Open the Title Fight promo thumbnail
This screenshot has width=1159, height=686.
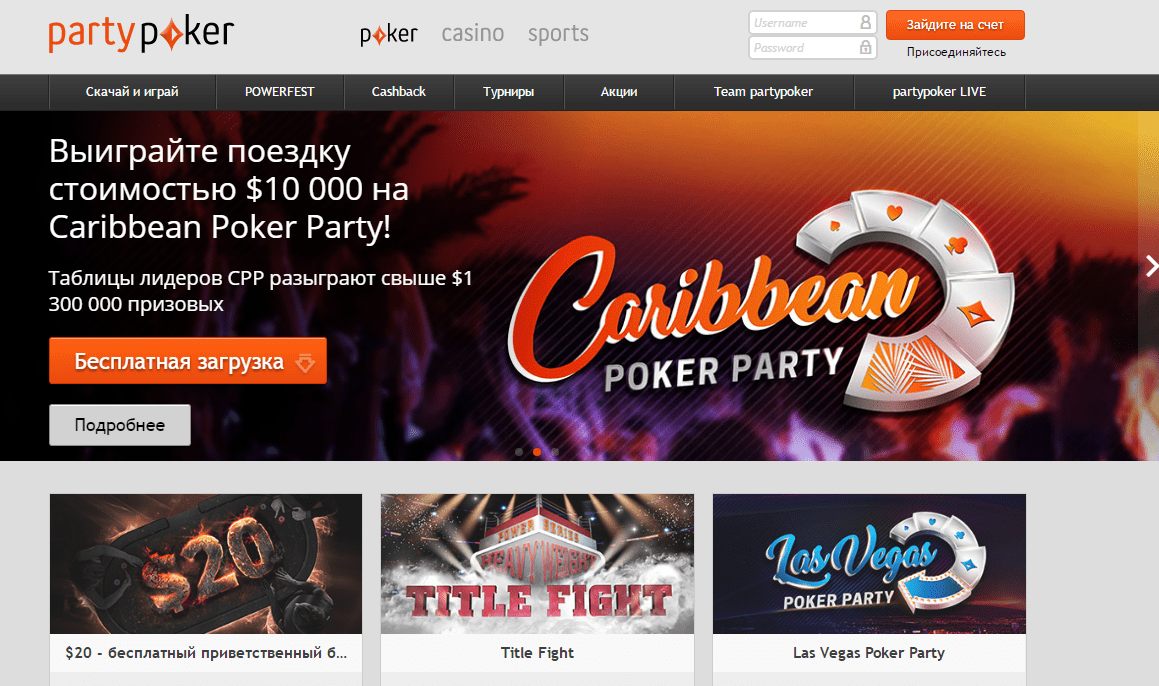[537, 563]
